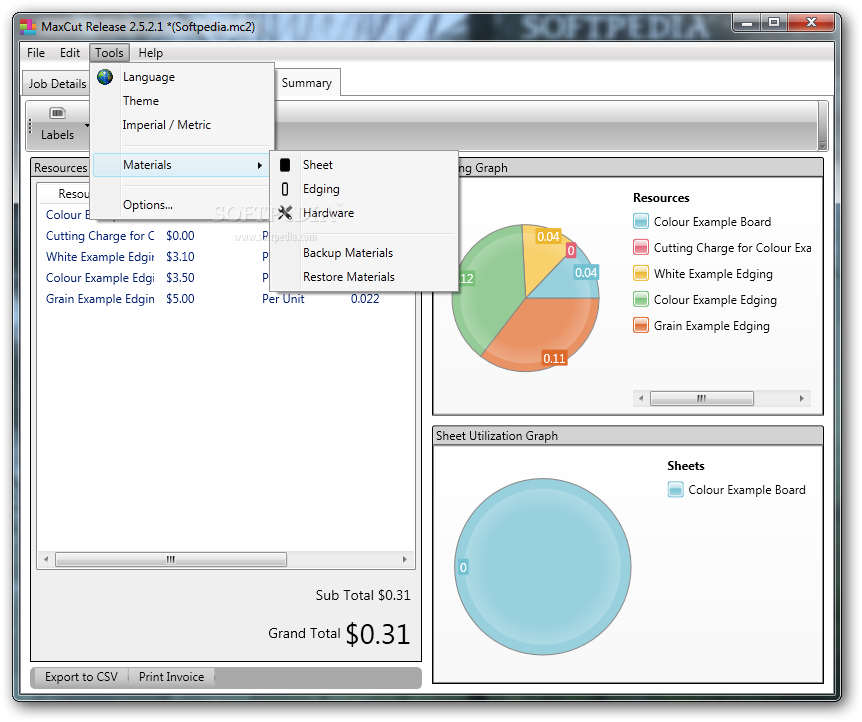This screenshot has height=722, width=862.
Task: Minimize the MaxCut window
Action: coord(747,23)
